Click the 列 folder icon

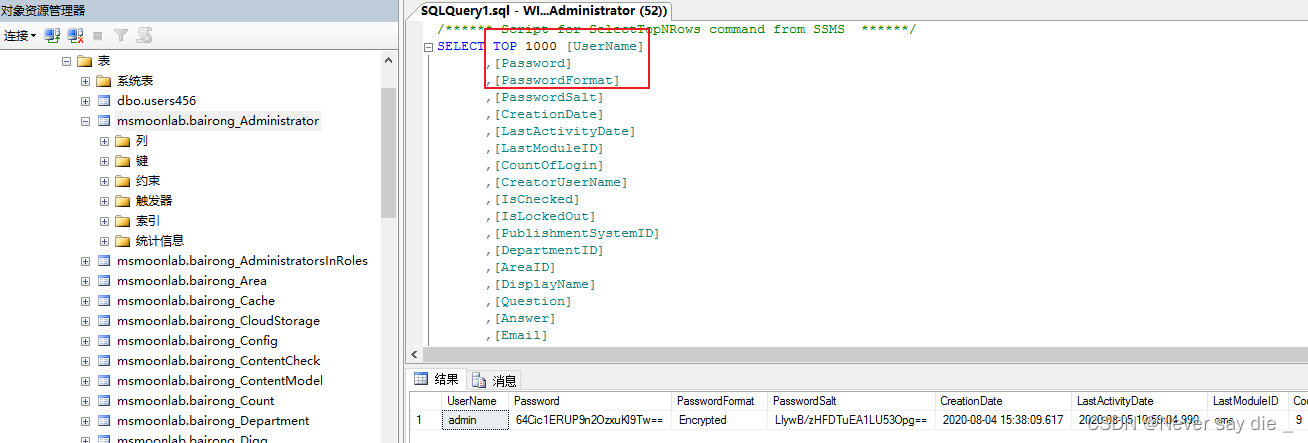tap(123, 141)
